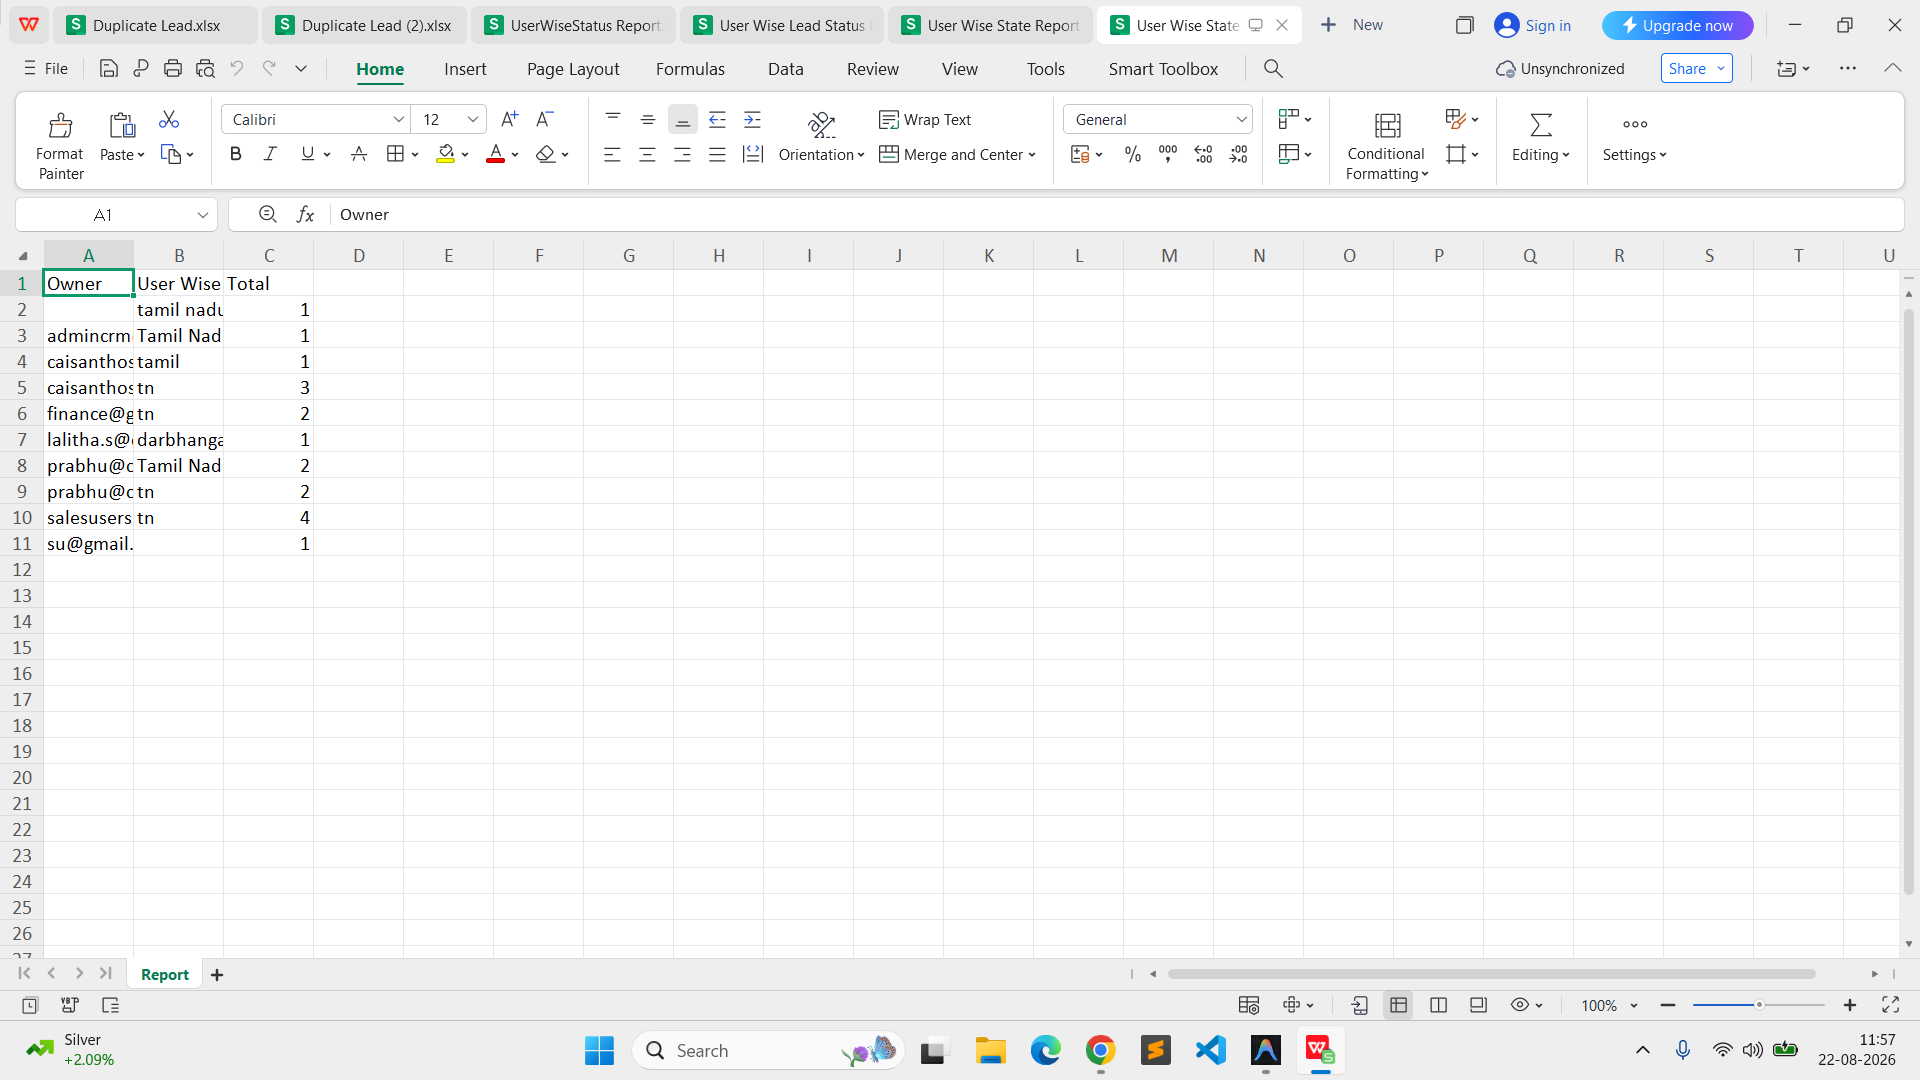Click the horizontal scrollbar

pos(1491,974)
